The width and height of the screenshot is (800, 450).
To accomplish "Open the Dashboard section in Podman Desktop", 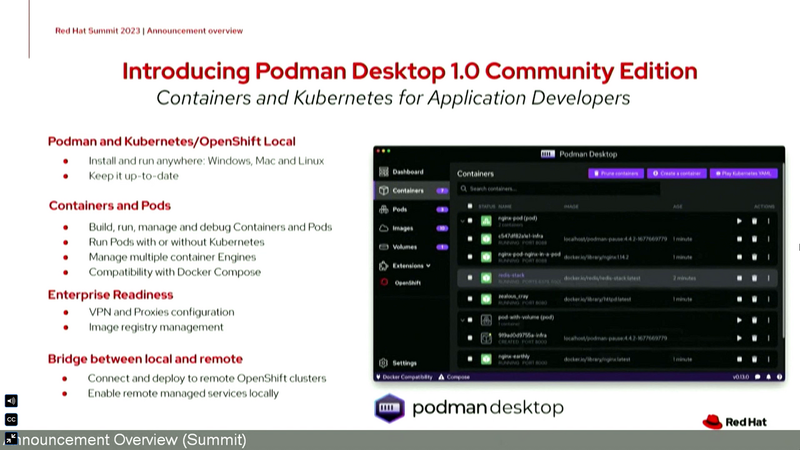I will [402, 172].
